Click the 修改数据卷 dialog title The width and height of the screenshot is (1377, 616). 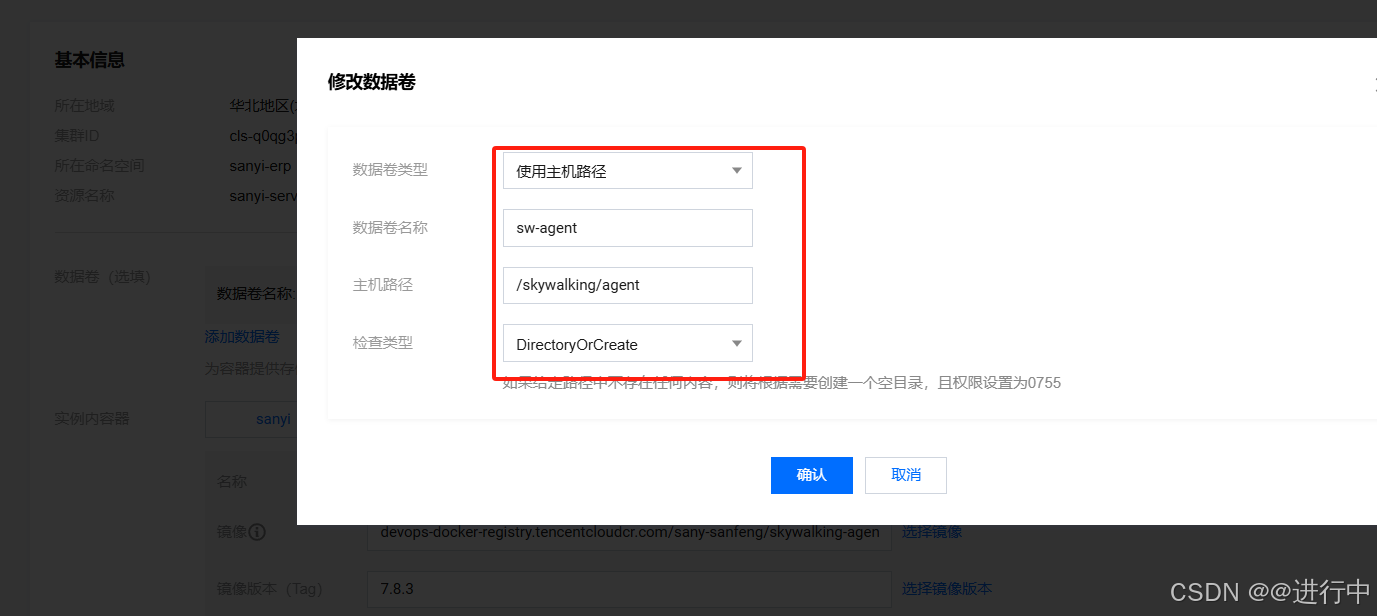pos(372,82)
